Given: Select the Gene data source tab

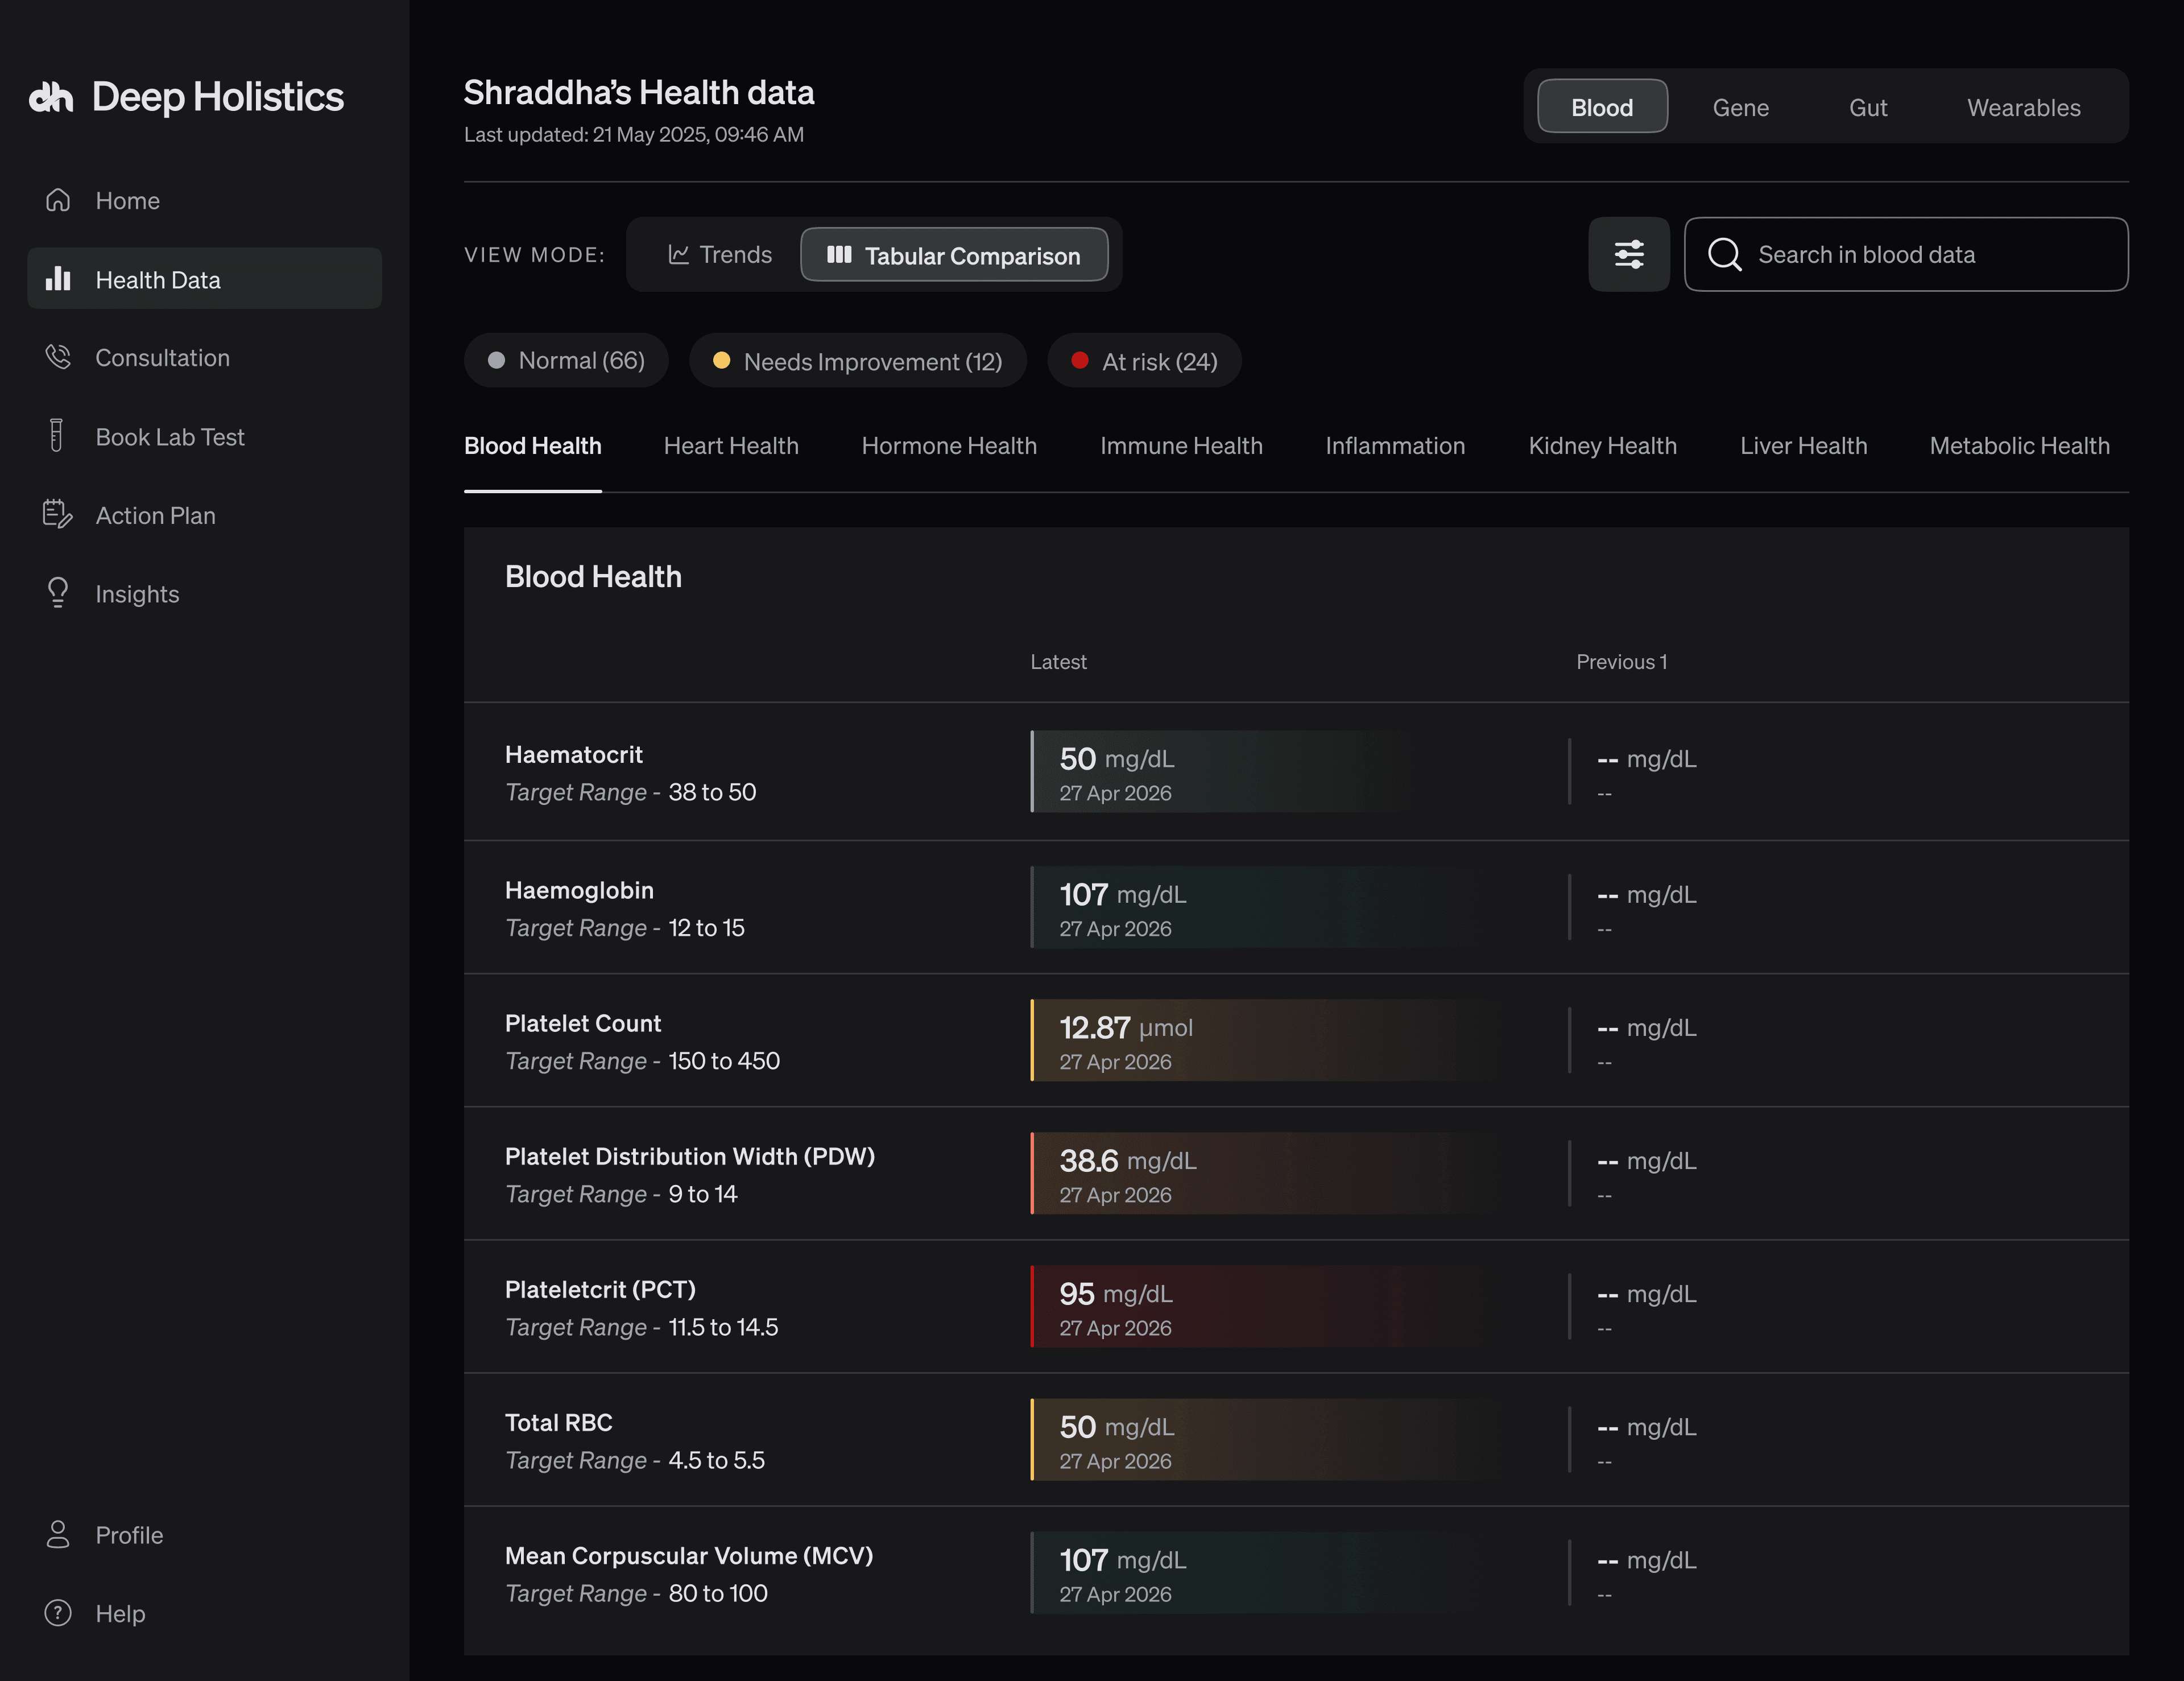Looking at the screenshot, I should (1740, 107).
